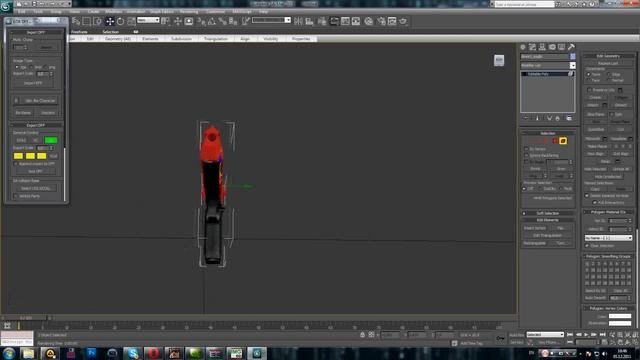Click the Edit Triangulation button
Screen dimensions: 640x360
pyautogui.click(x=547, y=236)
